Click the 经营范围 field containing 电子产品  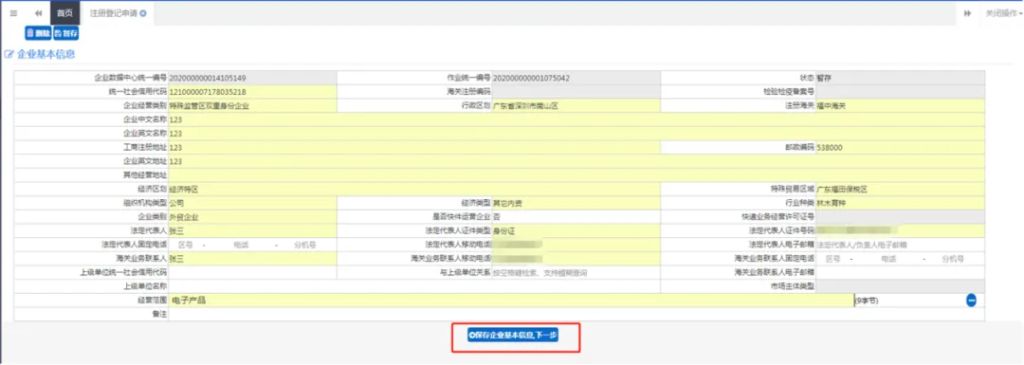point(511,300)
